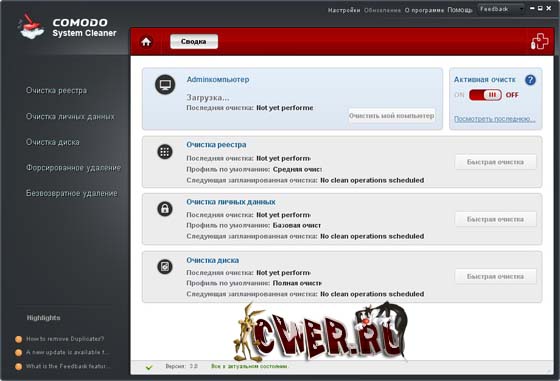Toggle the Active cleaning ON/OFF switch

[x=485, y=95]
